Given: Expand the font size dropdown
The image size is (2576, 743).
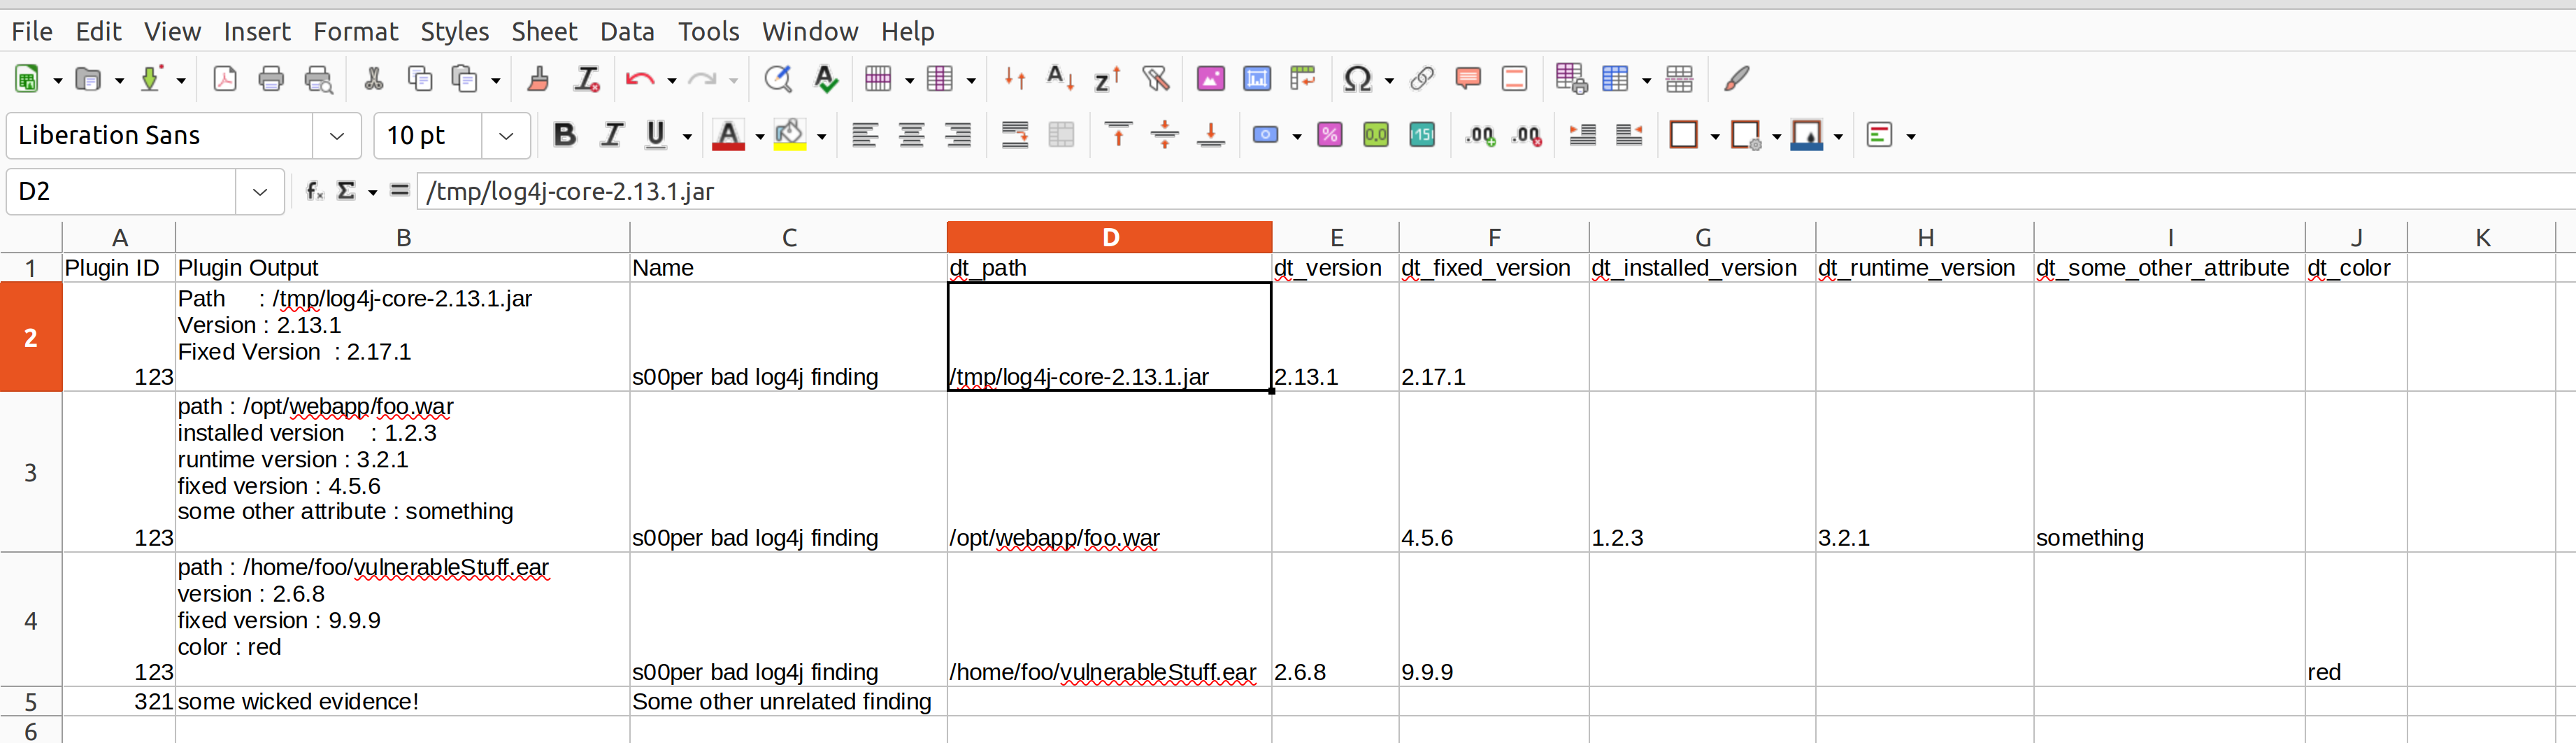Looking at the screenshot, I should [505, 135].
